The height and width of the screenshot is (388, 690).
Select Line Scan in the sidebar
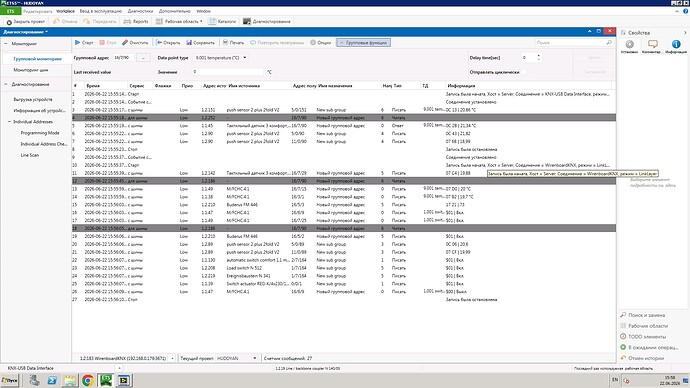coord(29,155)
